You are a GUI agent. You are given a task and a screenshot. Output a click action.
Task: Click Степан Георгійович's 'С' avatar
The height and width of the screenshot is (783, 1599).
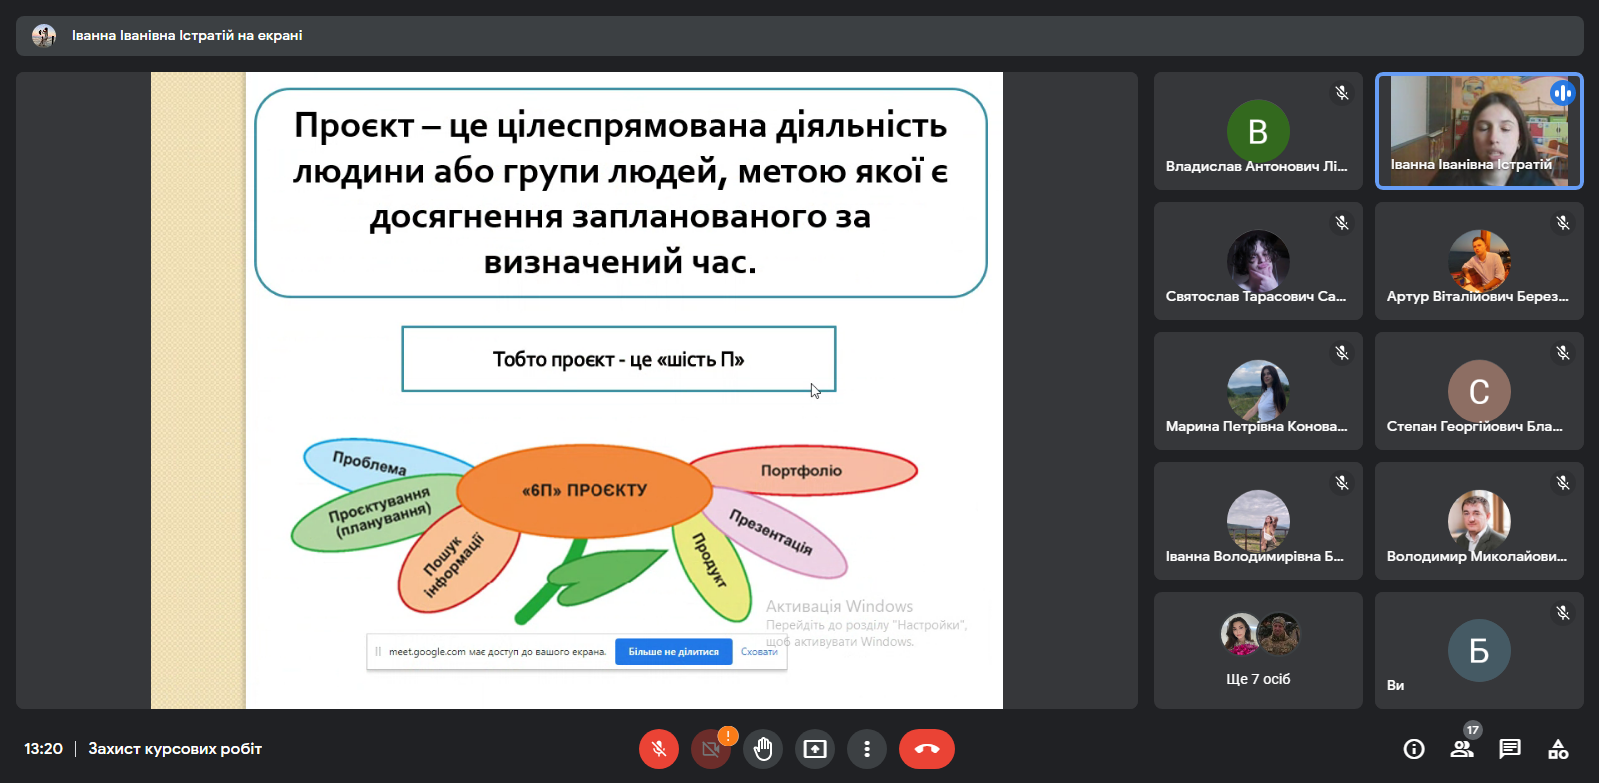1479,391
